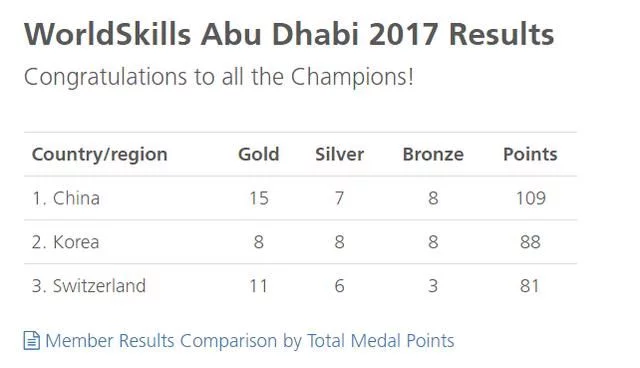This screenshot has width=640, height=368.
Task: Click the 2. Korea row label
Action: tap(65, 242)
